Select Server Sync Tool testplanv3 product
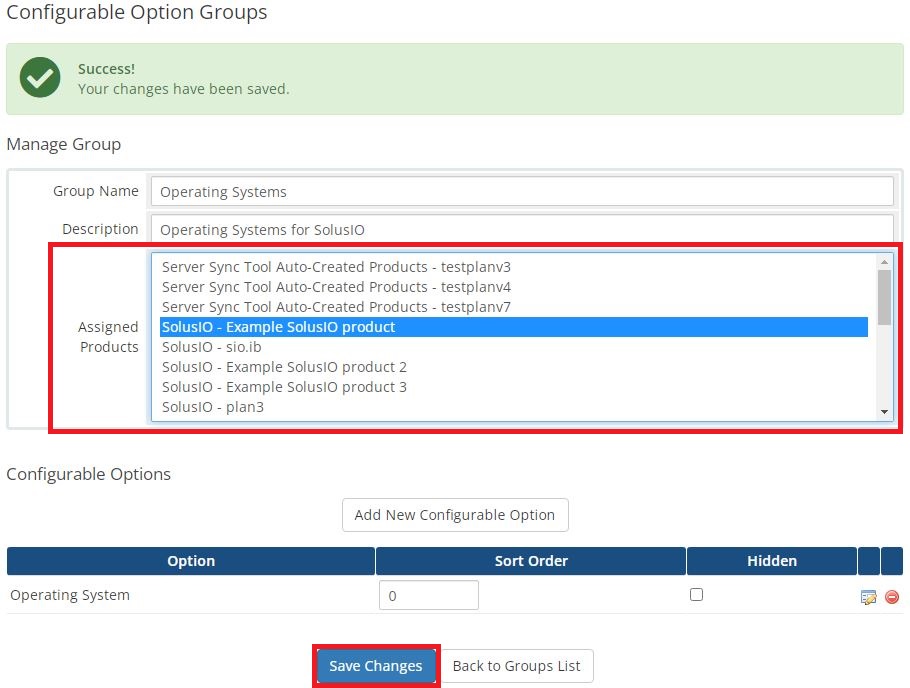Viewport: 910px width, 688px height. click(336, 267)
